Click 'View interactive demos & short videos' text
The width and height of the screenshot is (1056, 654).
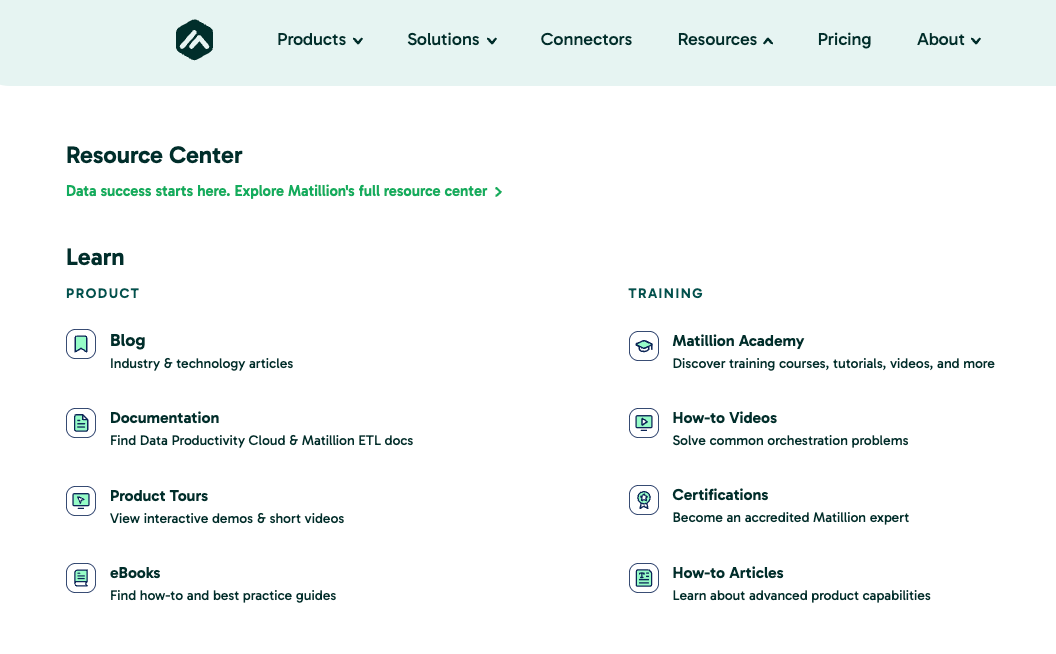point(227,519)
